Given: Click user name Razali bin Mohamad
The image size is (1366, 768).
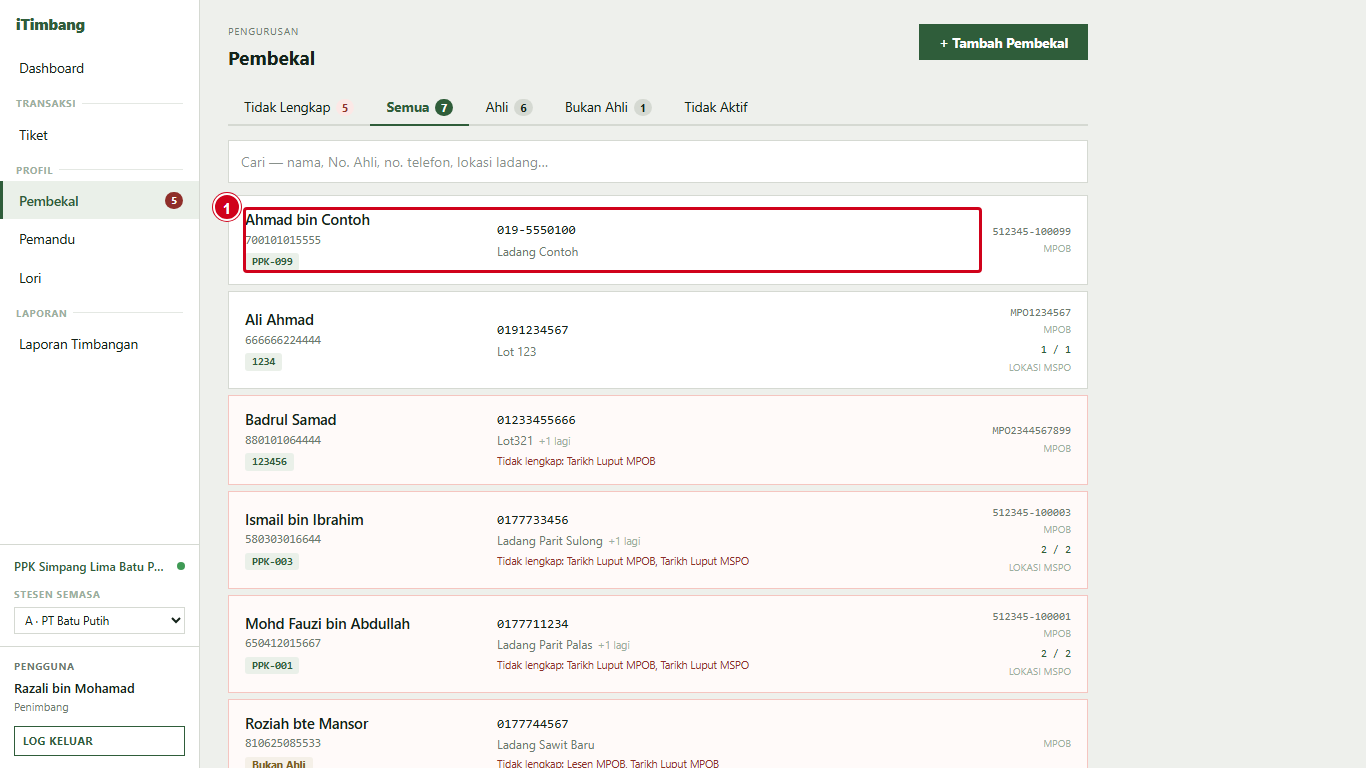Looking at the screenshot, I should pos(74,688).
